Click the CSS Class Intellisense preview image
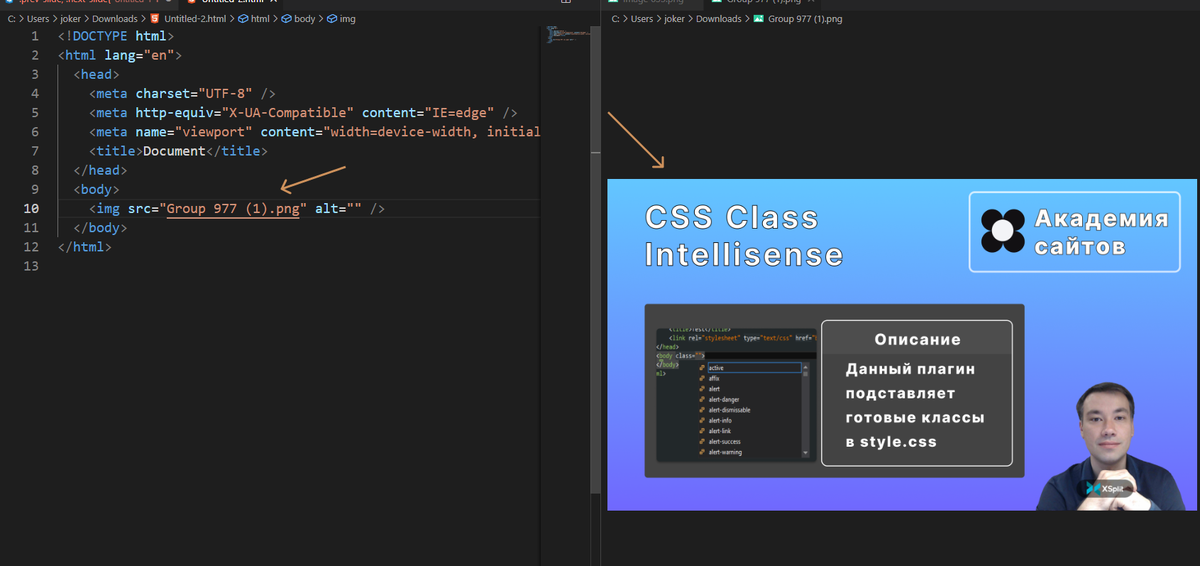Image resolution: width=1200 pixels, height=566 pixels. (902, 345)
